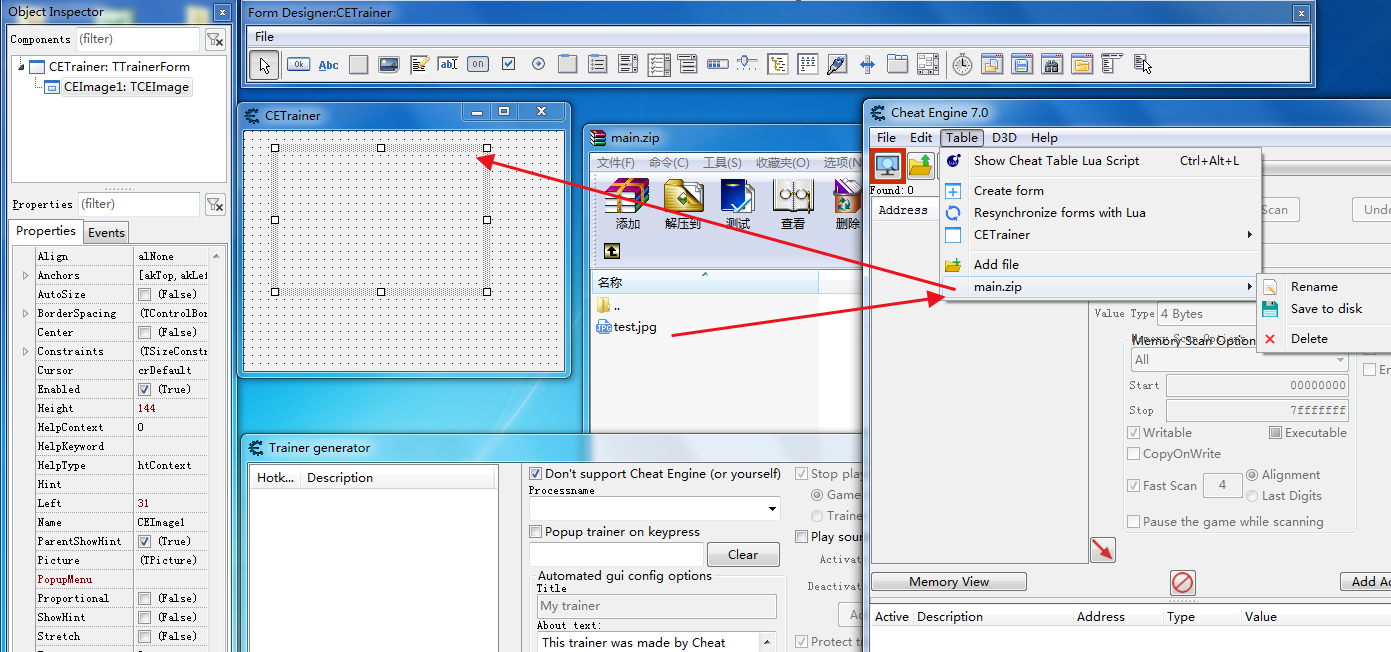1391x652 pixels.
Task: Toggle Popup trainer on keypress checkbox
Action: 536,532
